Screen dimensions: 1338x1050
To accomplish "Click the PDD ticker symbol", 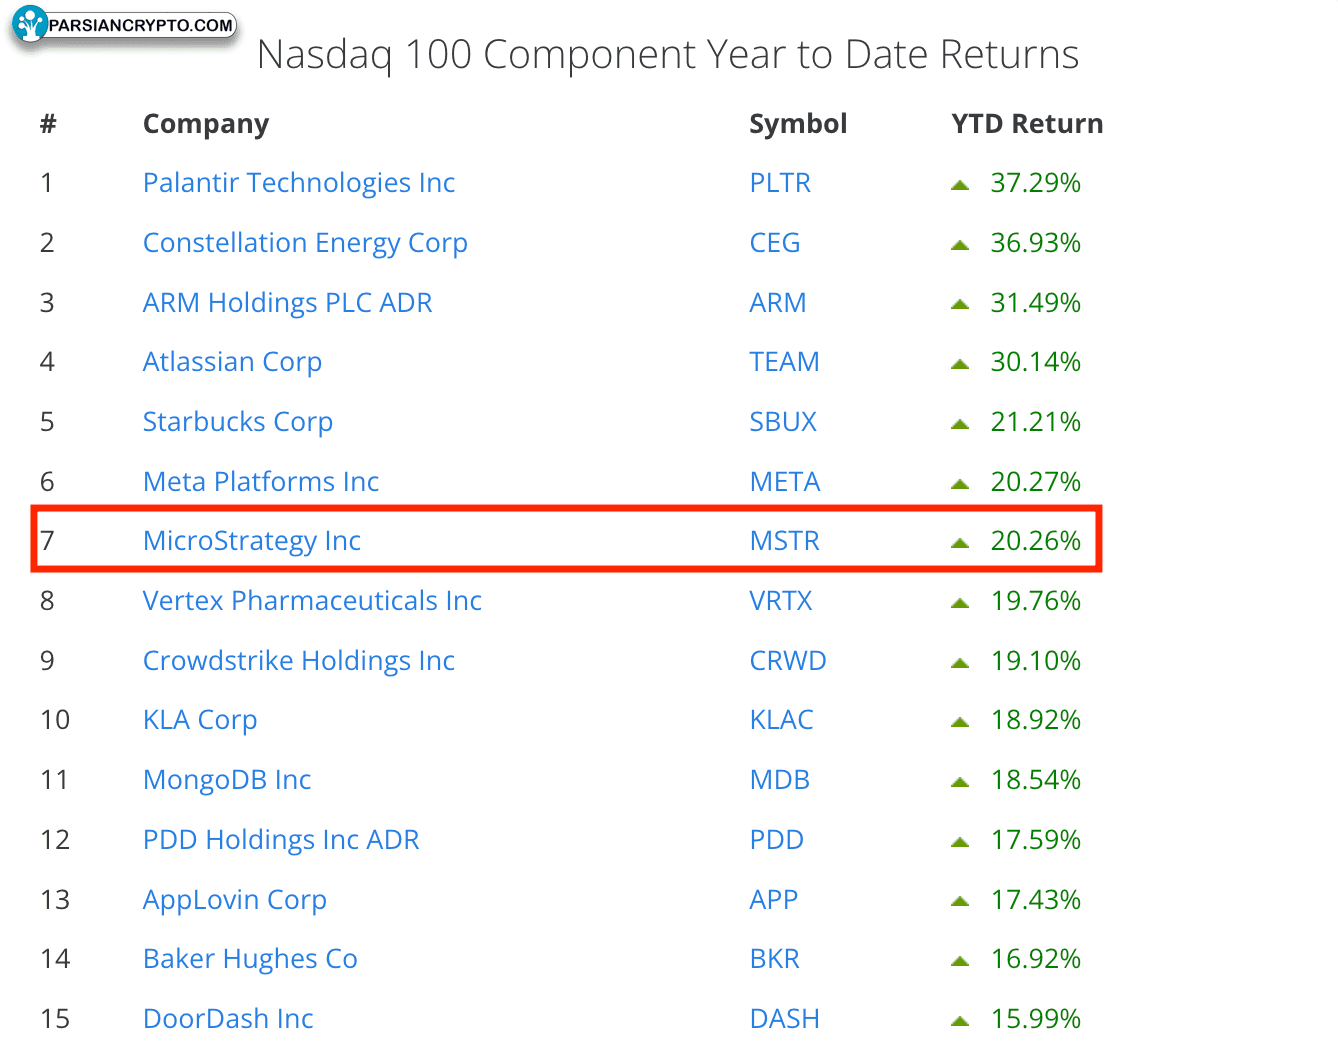I will (777, 840).
